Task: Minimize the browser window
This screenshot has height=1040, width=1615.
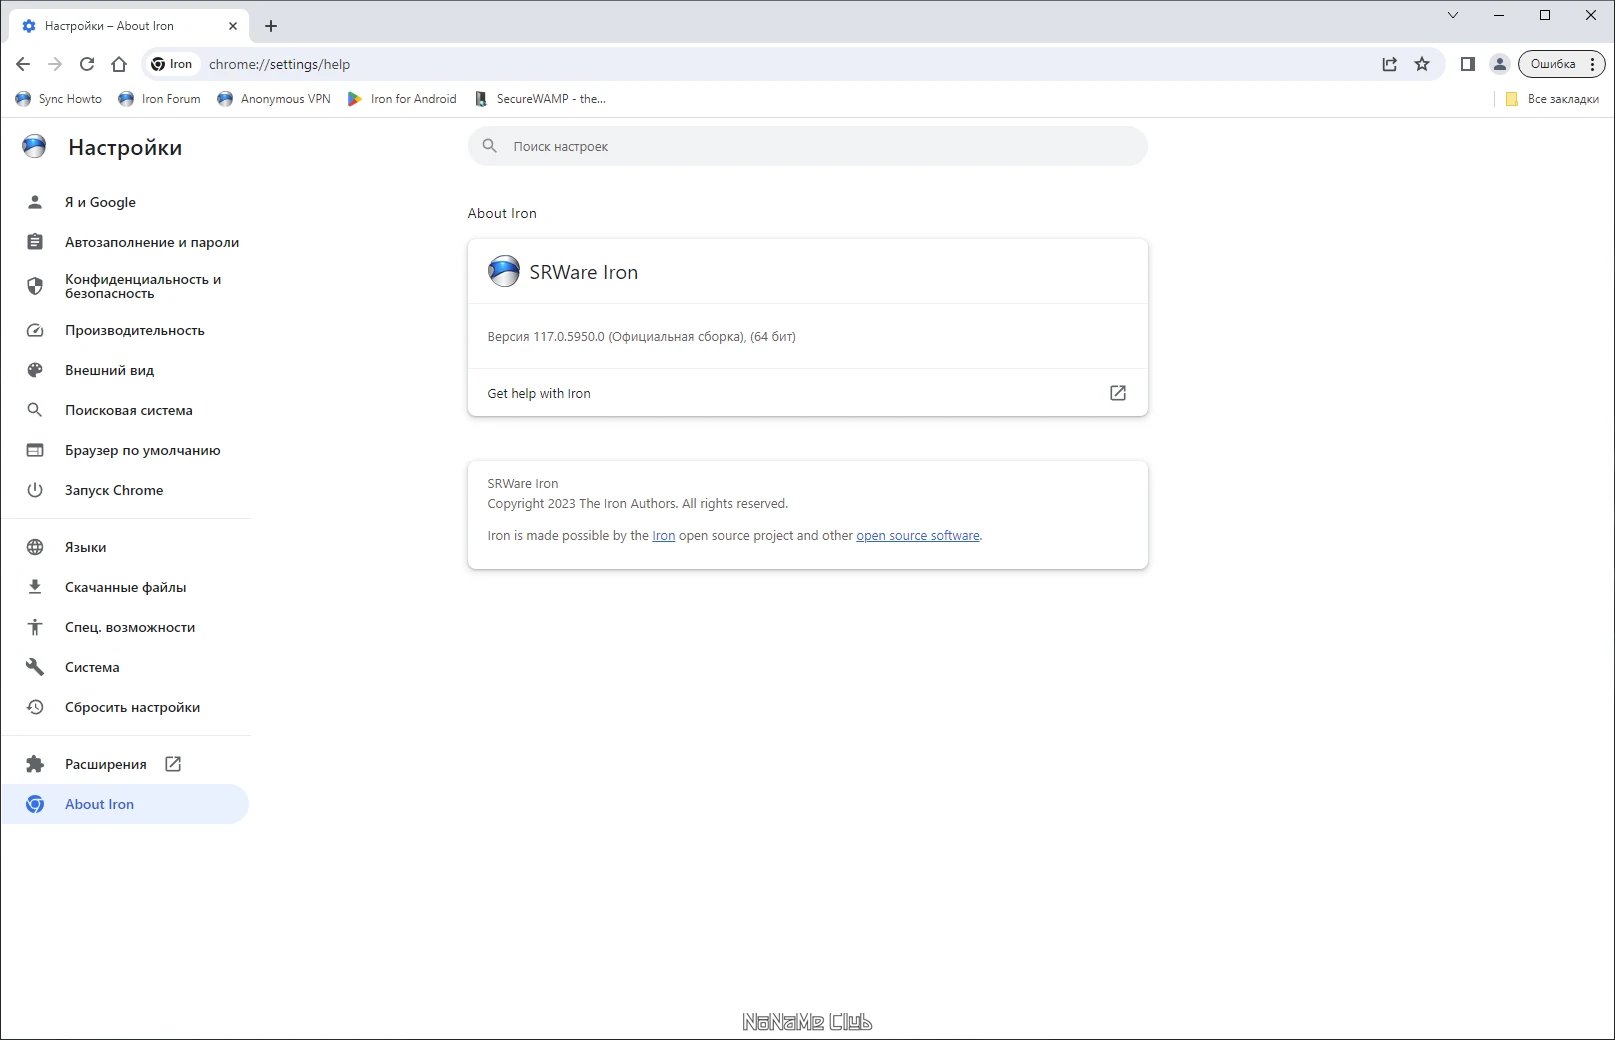Action: click(x=1499, y=15)
